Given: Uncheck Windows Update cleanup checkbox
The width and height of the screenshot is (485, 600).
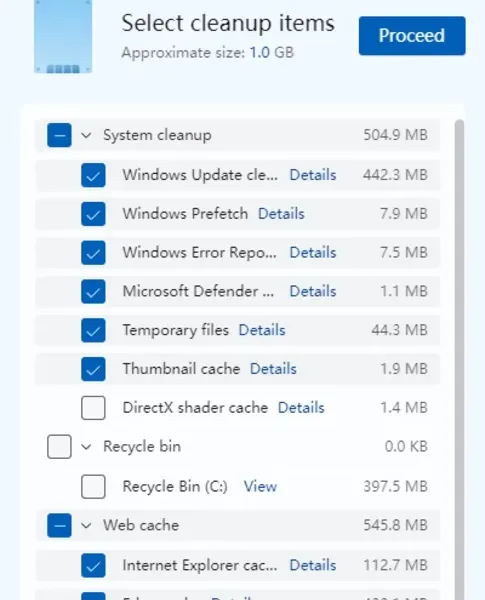Looking at the screenshot, I should 93,175.
